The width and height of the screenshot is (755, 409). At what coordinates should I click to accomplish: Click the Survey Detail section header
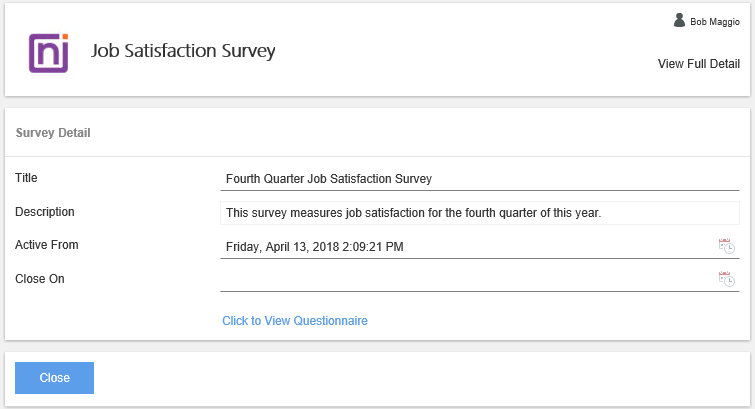click(55, 132)
